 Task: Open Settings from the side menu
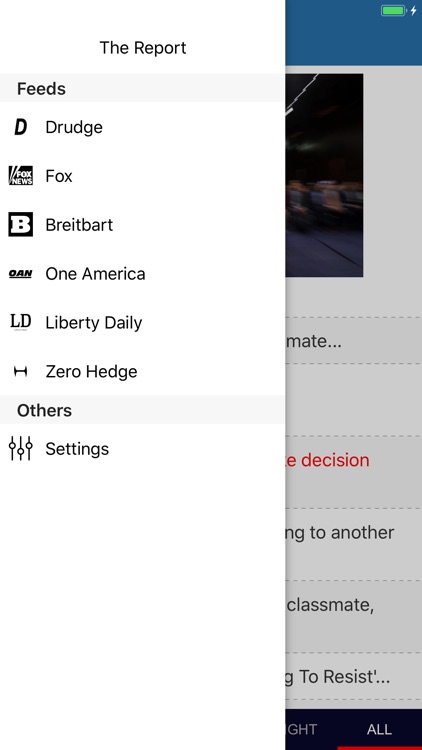[143, 449]
